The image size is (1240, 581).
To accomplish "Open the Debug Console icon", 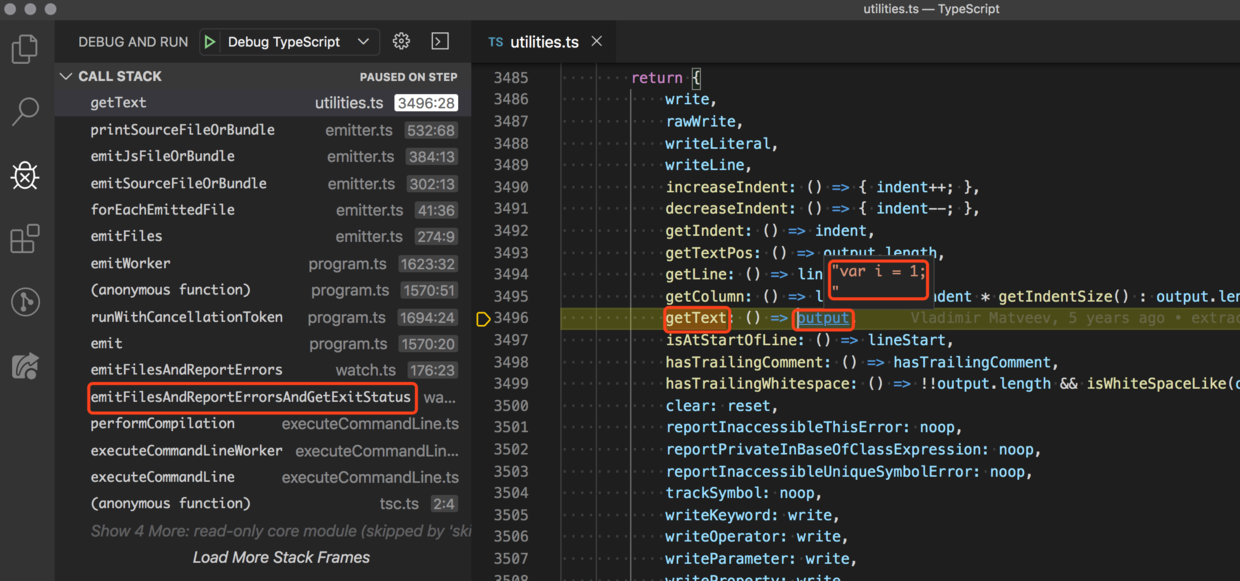I will click(440, 42).
